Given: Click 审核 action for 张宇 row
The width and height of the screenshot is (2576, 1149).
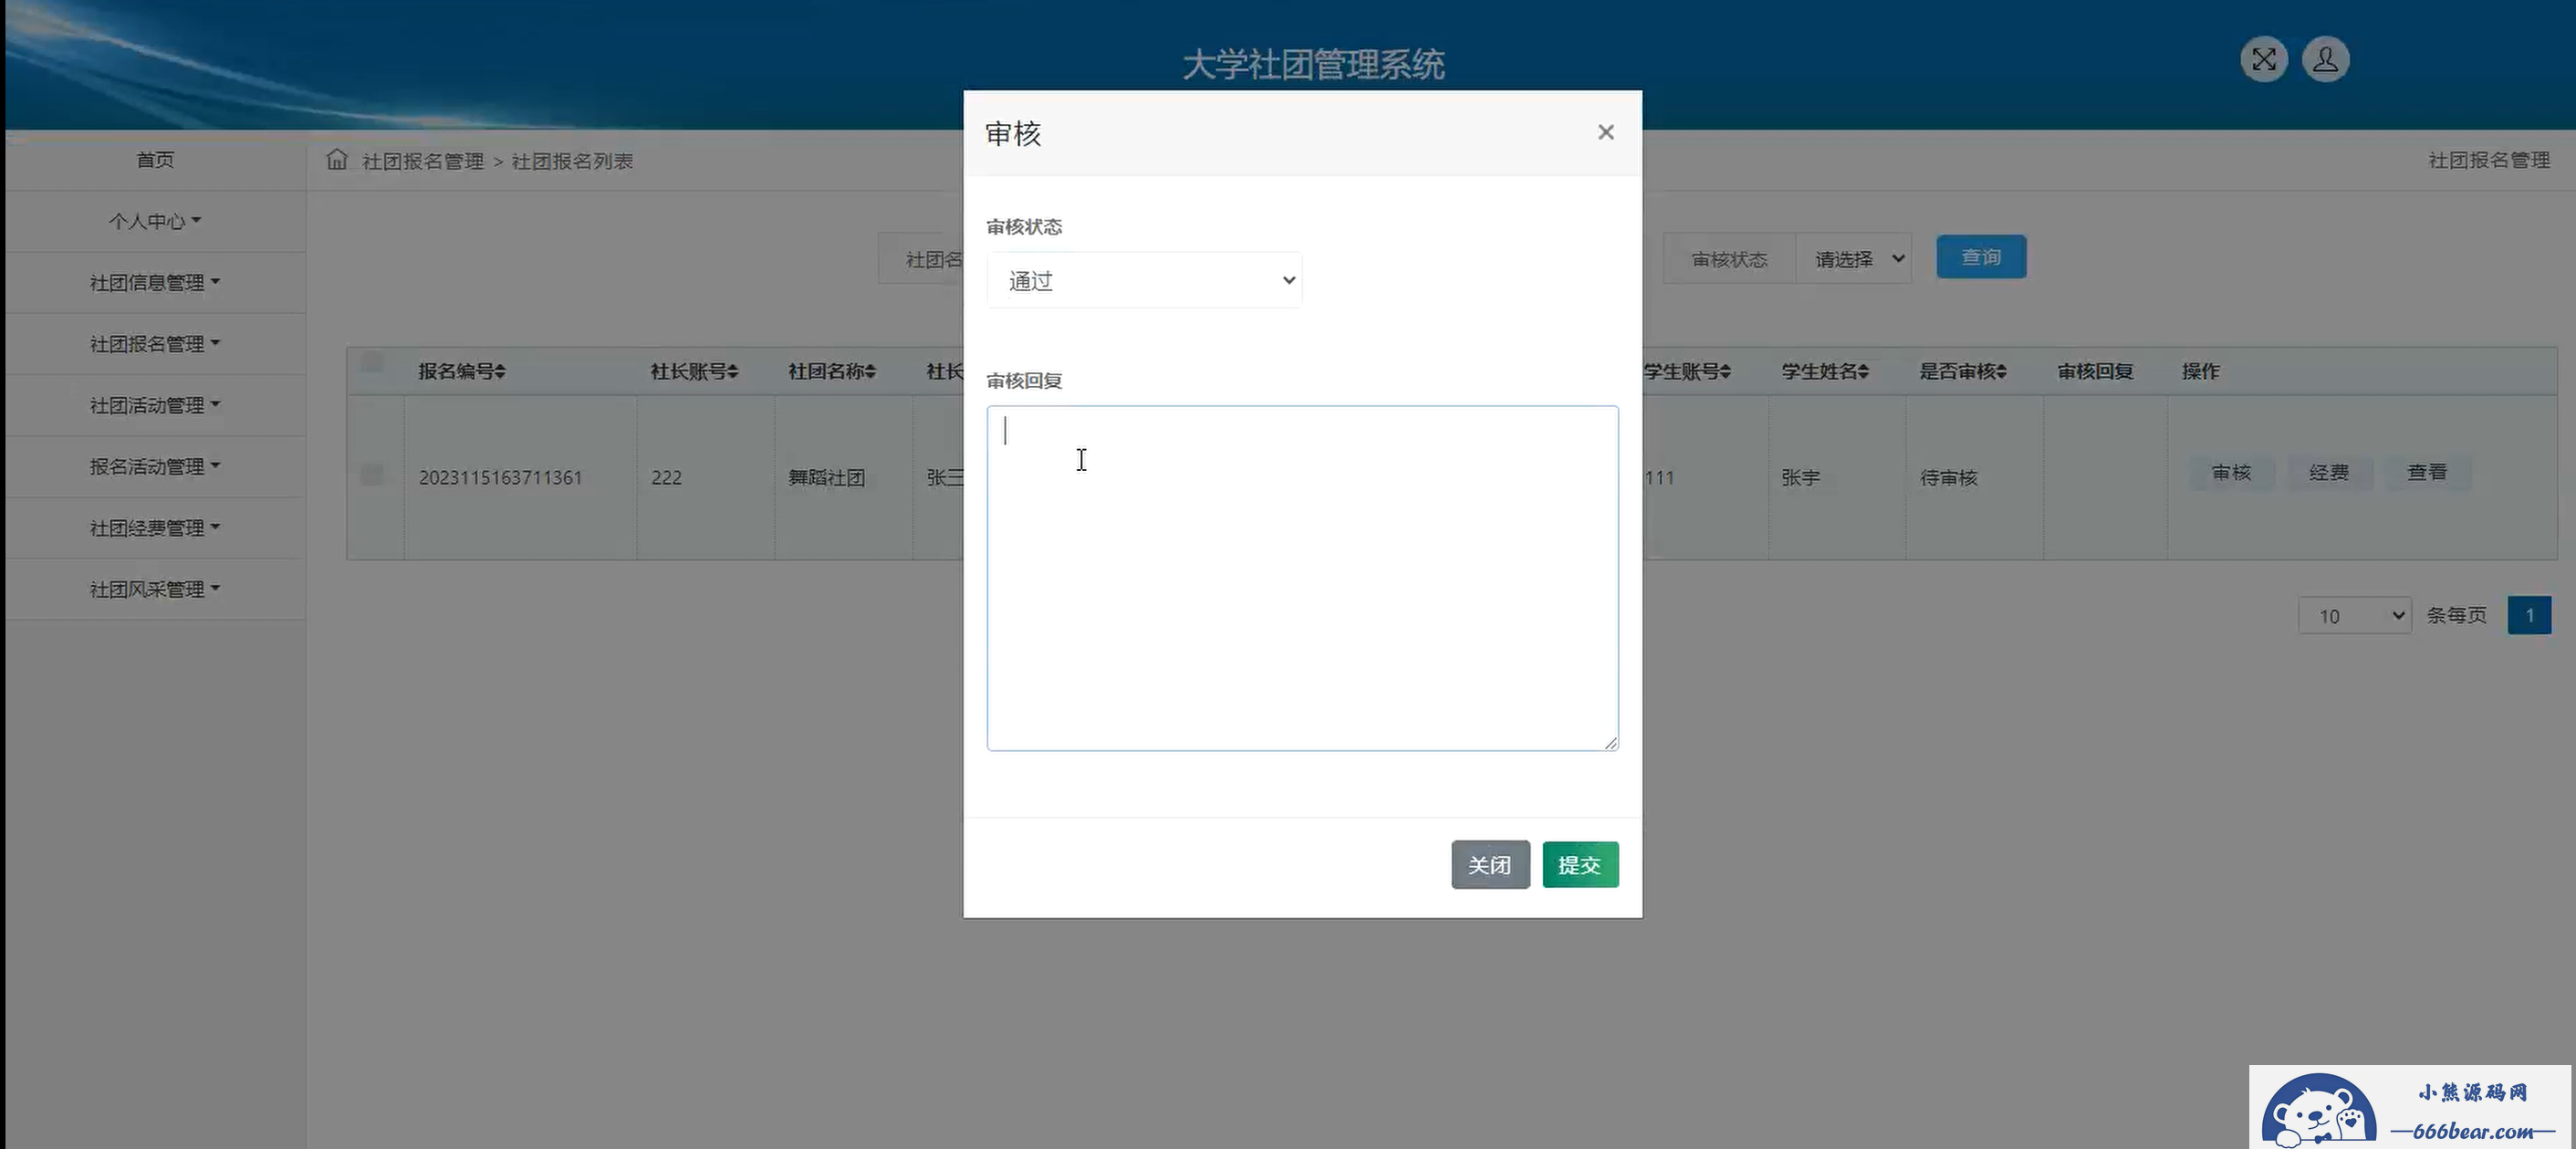Looking at the screenshot, I should tap(2231, 472).
